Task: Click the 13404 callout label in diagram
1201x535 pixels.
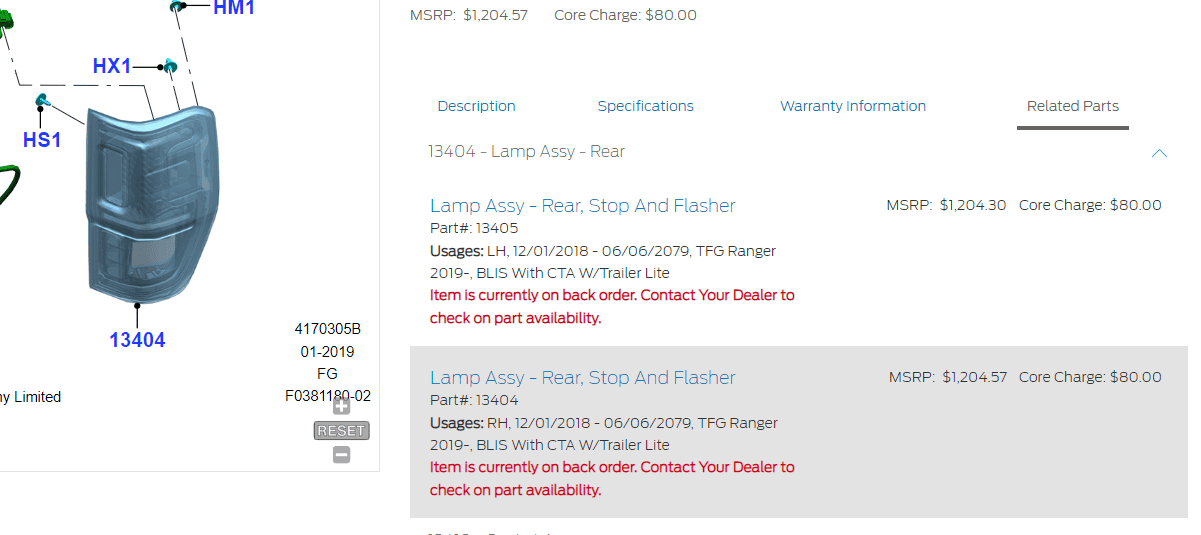Action: tap(137, 340)
